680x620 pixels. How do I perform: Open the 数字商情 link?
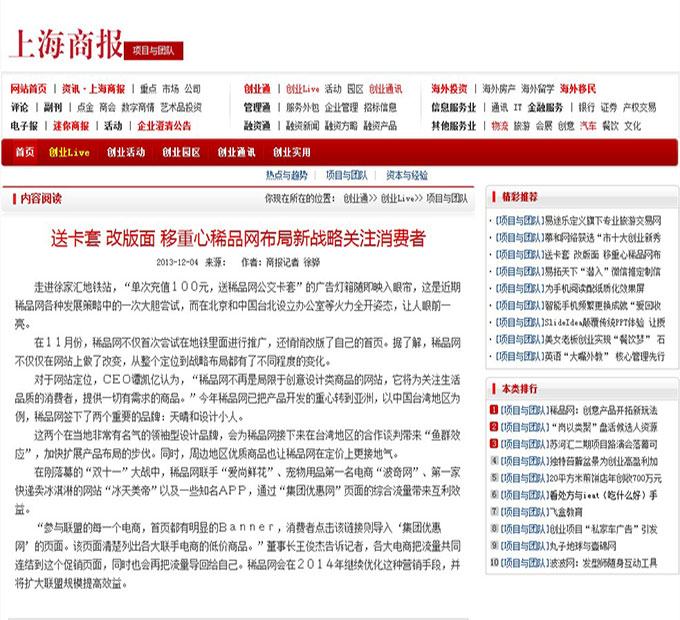pyautogui.click(x=137, y=108)
